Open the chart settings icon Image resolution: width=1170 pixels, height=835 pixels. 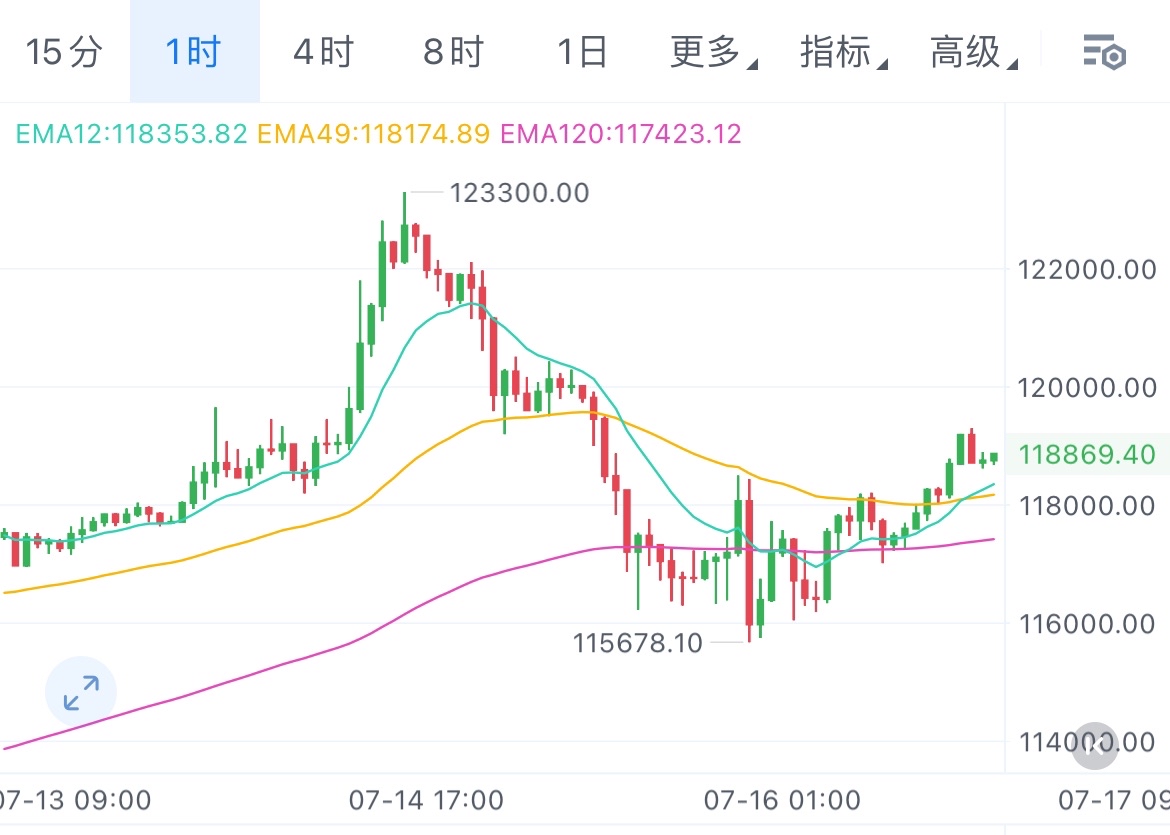pos(1105,52)
